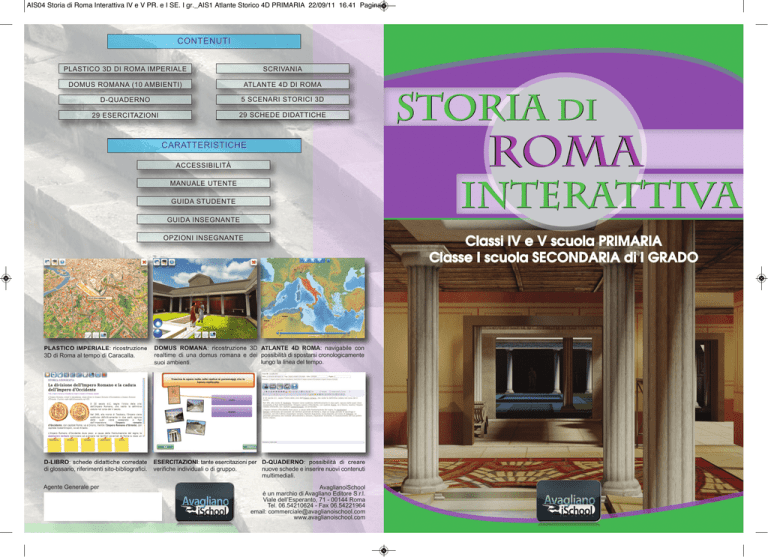Click the D-Libro coins page thumbnail
The width and height of the screenshot is (768, 557).
point(96,412)
